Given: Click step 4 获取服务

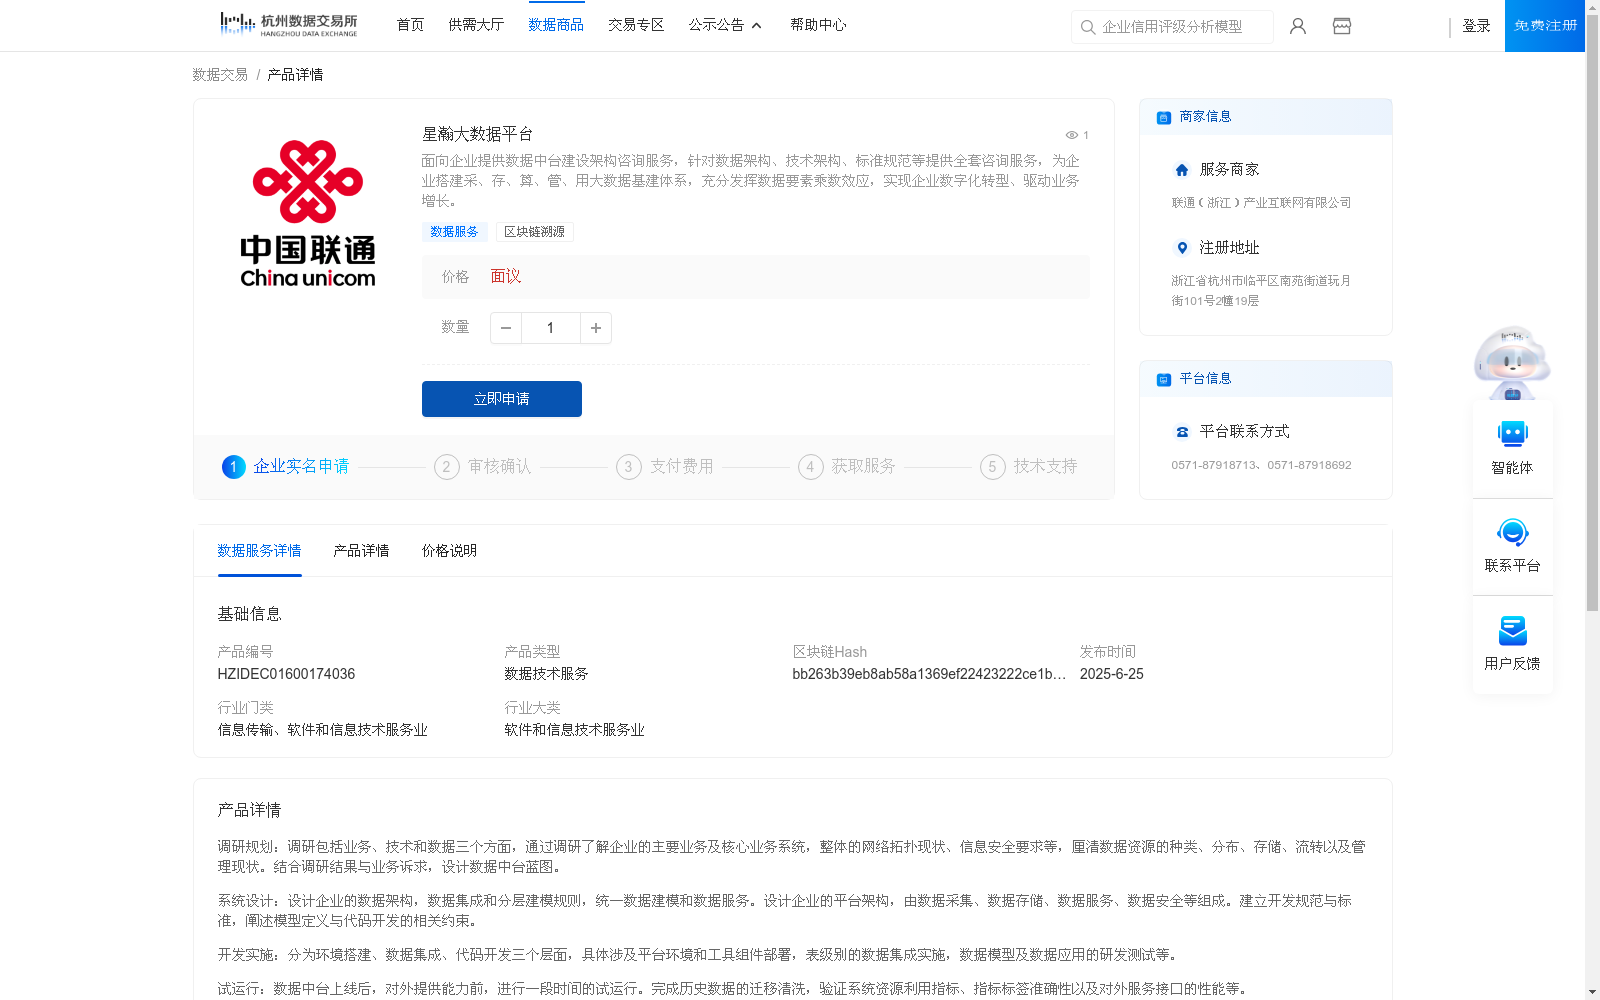Looking at the screenshot, I should pyautogui.click(x=847, y=467).
